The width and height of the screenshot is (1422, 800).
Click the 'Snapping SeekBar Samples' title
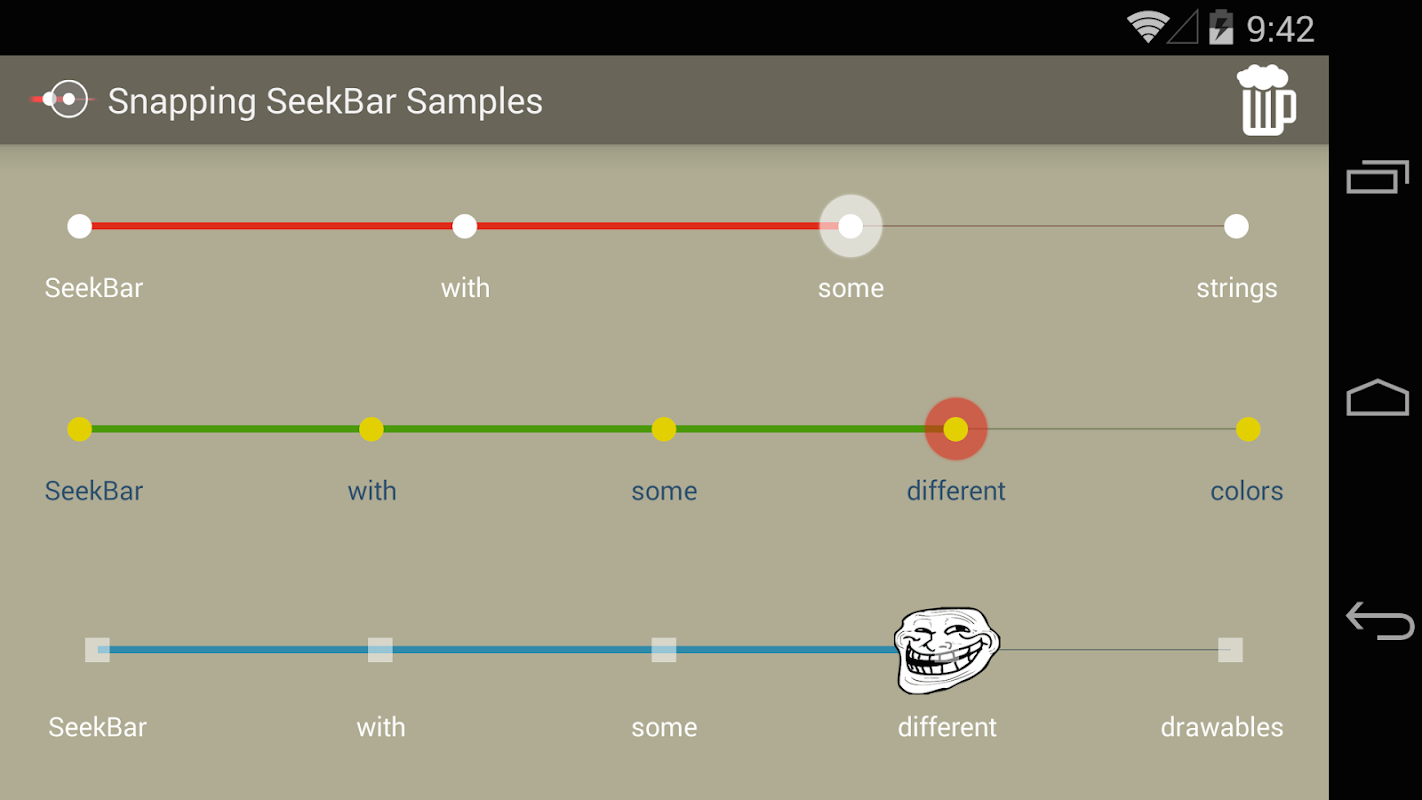[325, 101]
